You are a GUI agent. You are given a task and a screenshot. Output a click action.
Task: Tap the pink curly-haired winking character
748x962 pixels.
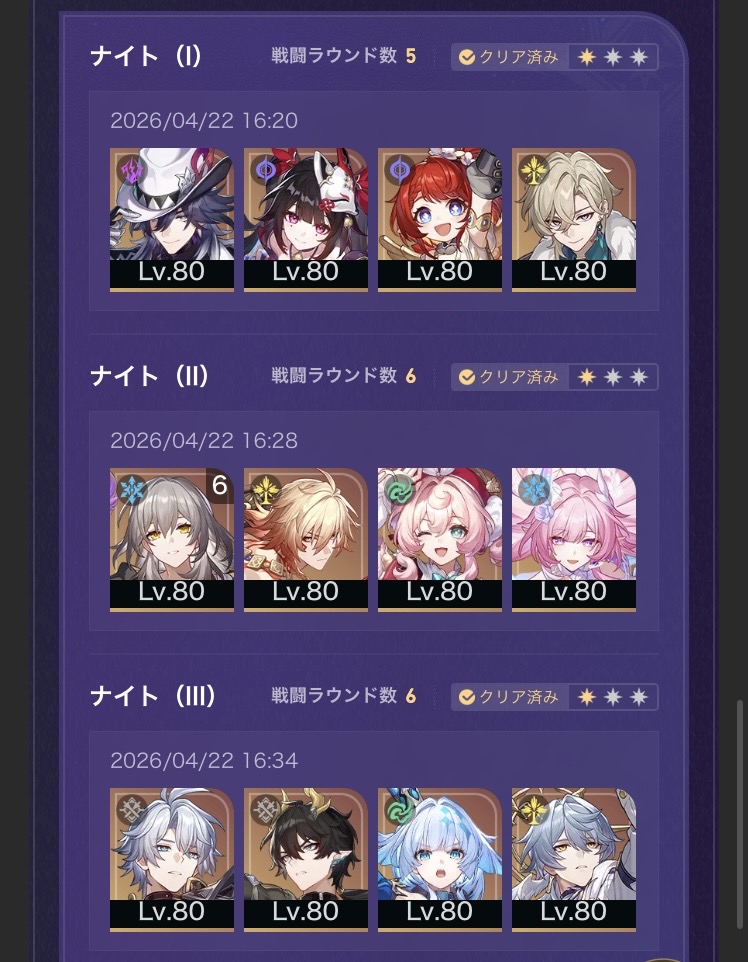[439, 539]
